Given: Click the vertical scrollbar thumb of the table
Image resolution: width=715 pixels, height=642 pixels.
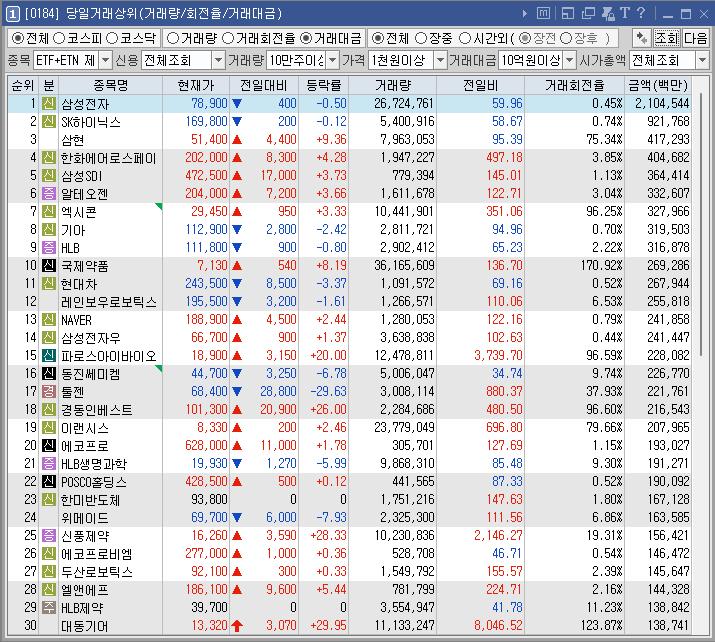Looking at the screenshot, I should [701, 223].
